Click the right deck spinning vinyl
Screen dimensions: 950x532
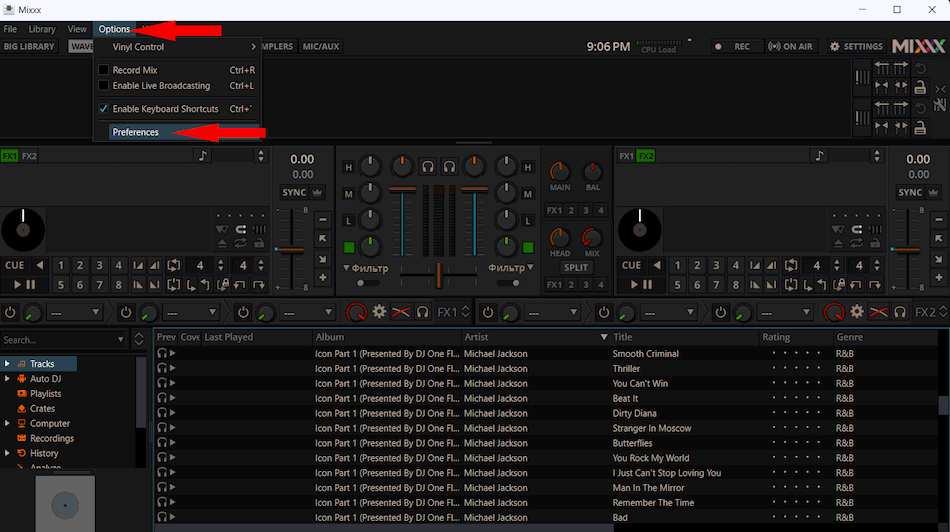tap(639, 231)
